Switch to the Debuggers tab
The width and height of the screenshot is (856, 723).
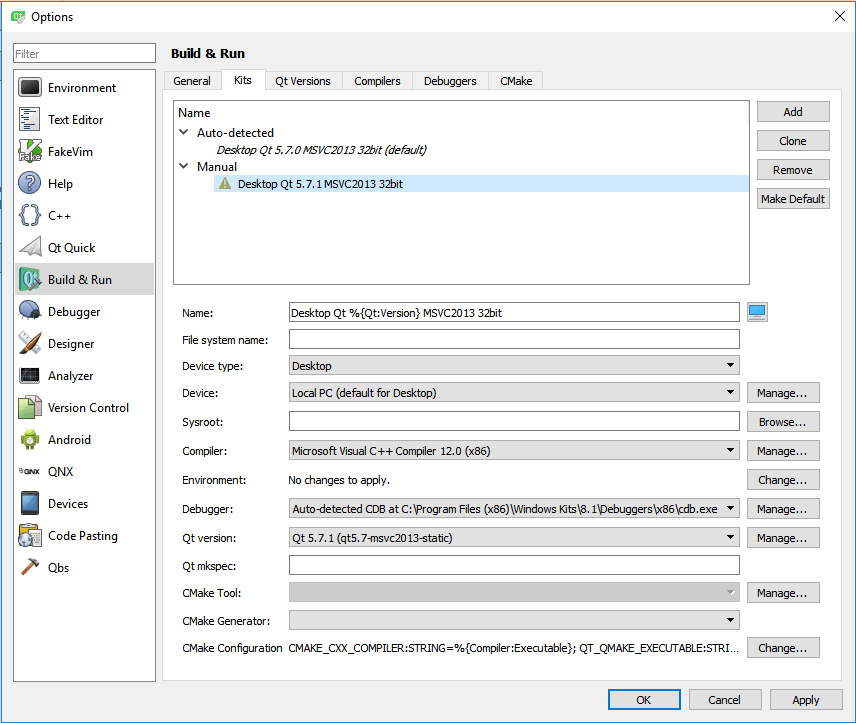click(450, 81)
